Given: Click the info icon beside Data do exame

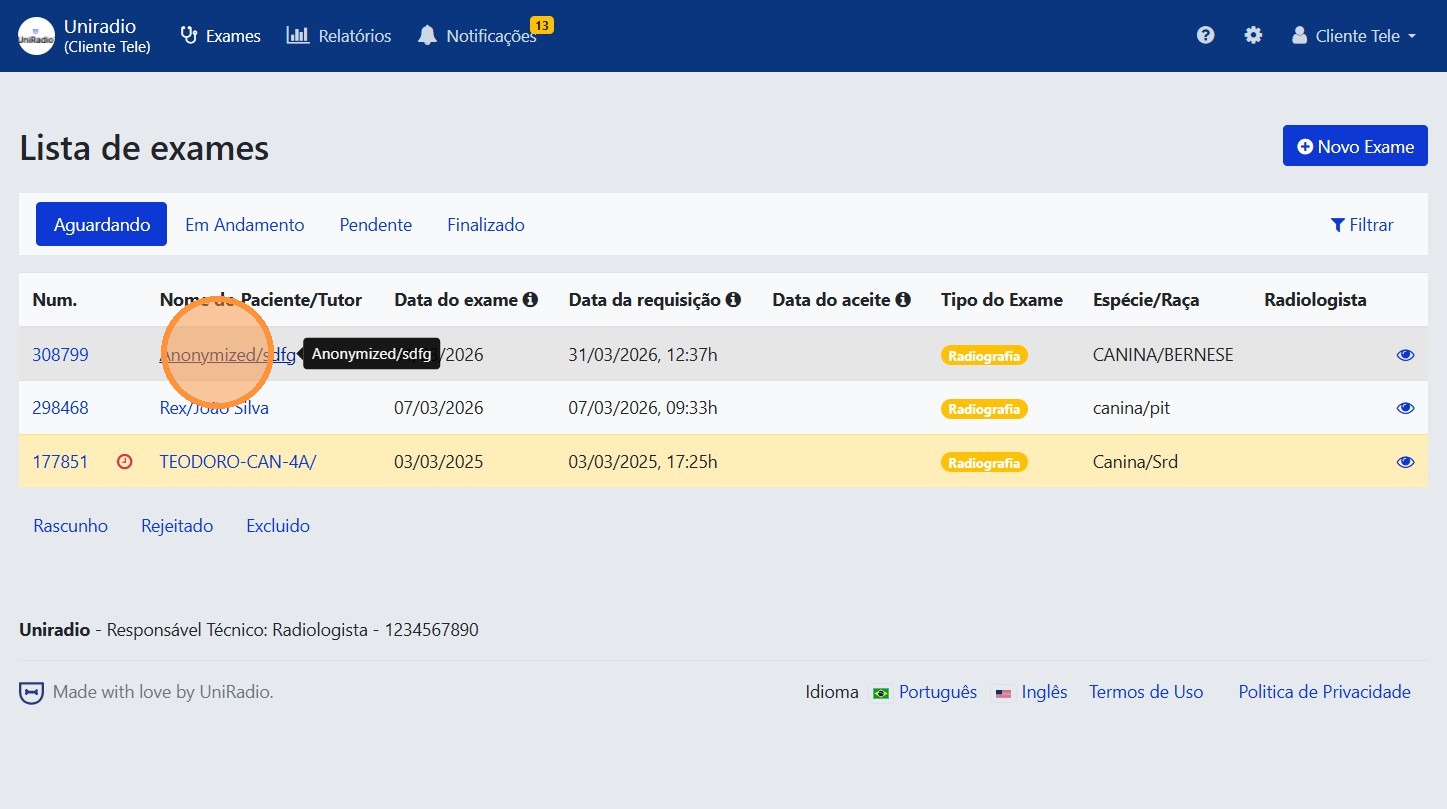Looking at the screenshot, I should 530,299.
